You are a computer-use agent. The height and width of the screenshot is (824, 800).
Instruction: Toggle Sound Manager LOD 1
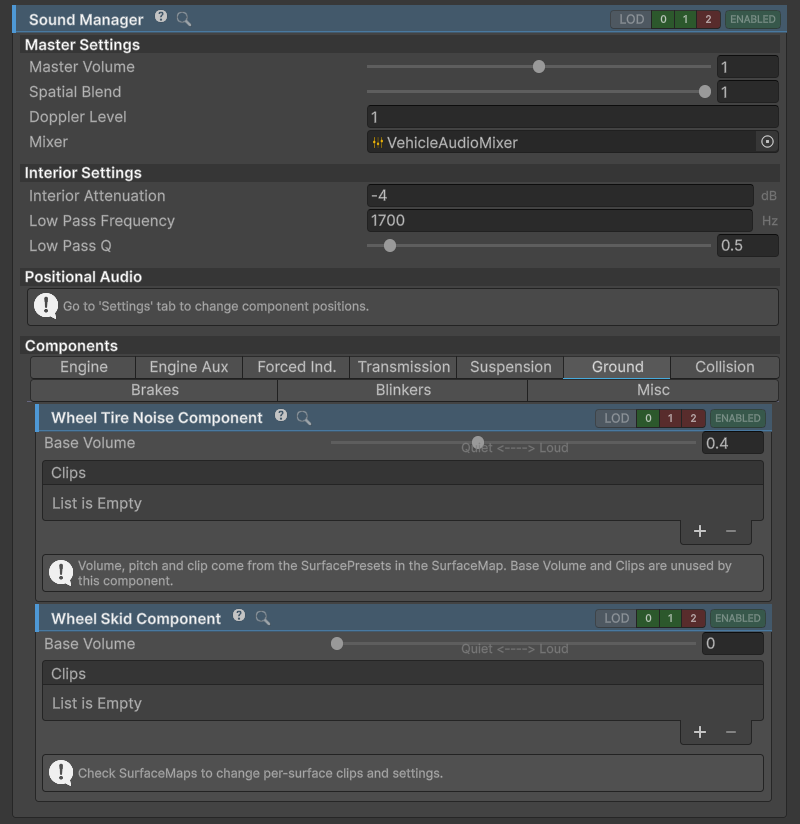coord(685,19)
